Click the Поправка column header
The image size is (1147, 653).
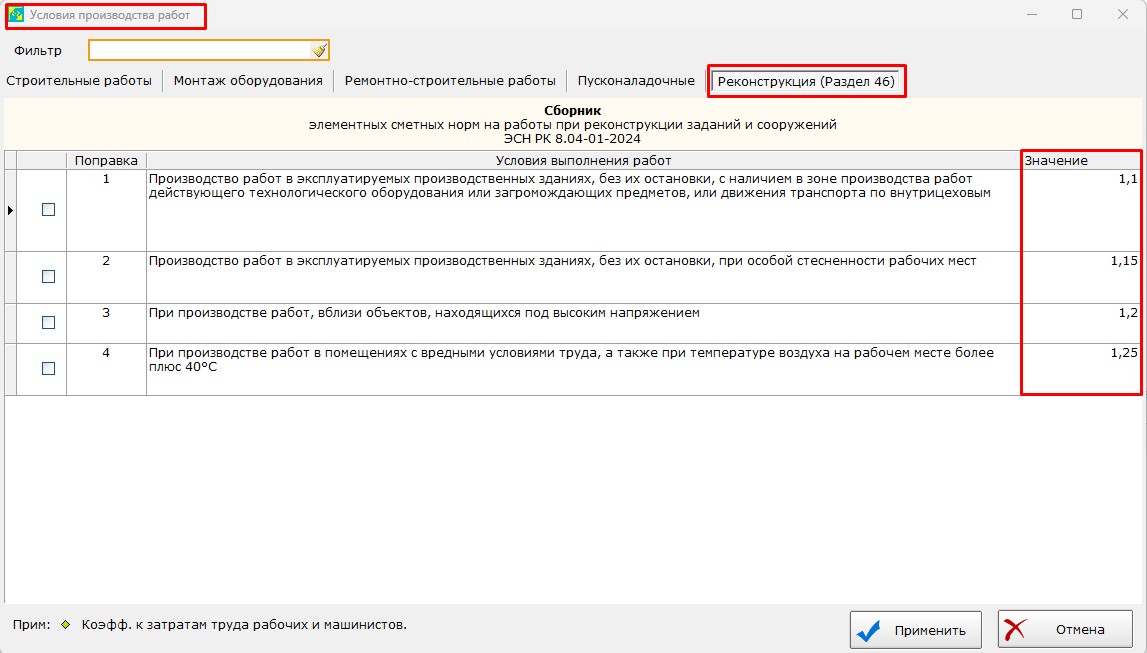(106, 160)
